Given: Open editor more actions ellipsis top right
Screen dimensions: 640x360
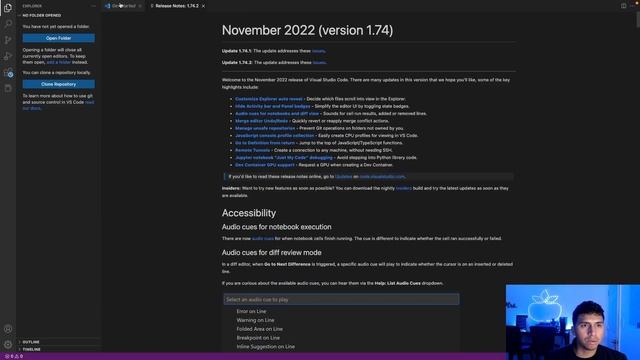Looking at the screenshot, I should click(633, 6).
